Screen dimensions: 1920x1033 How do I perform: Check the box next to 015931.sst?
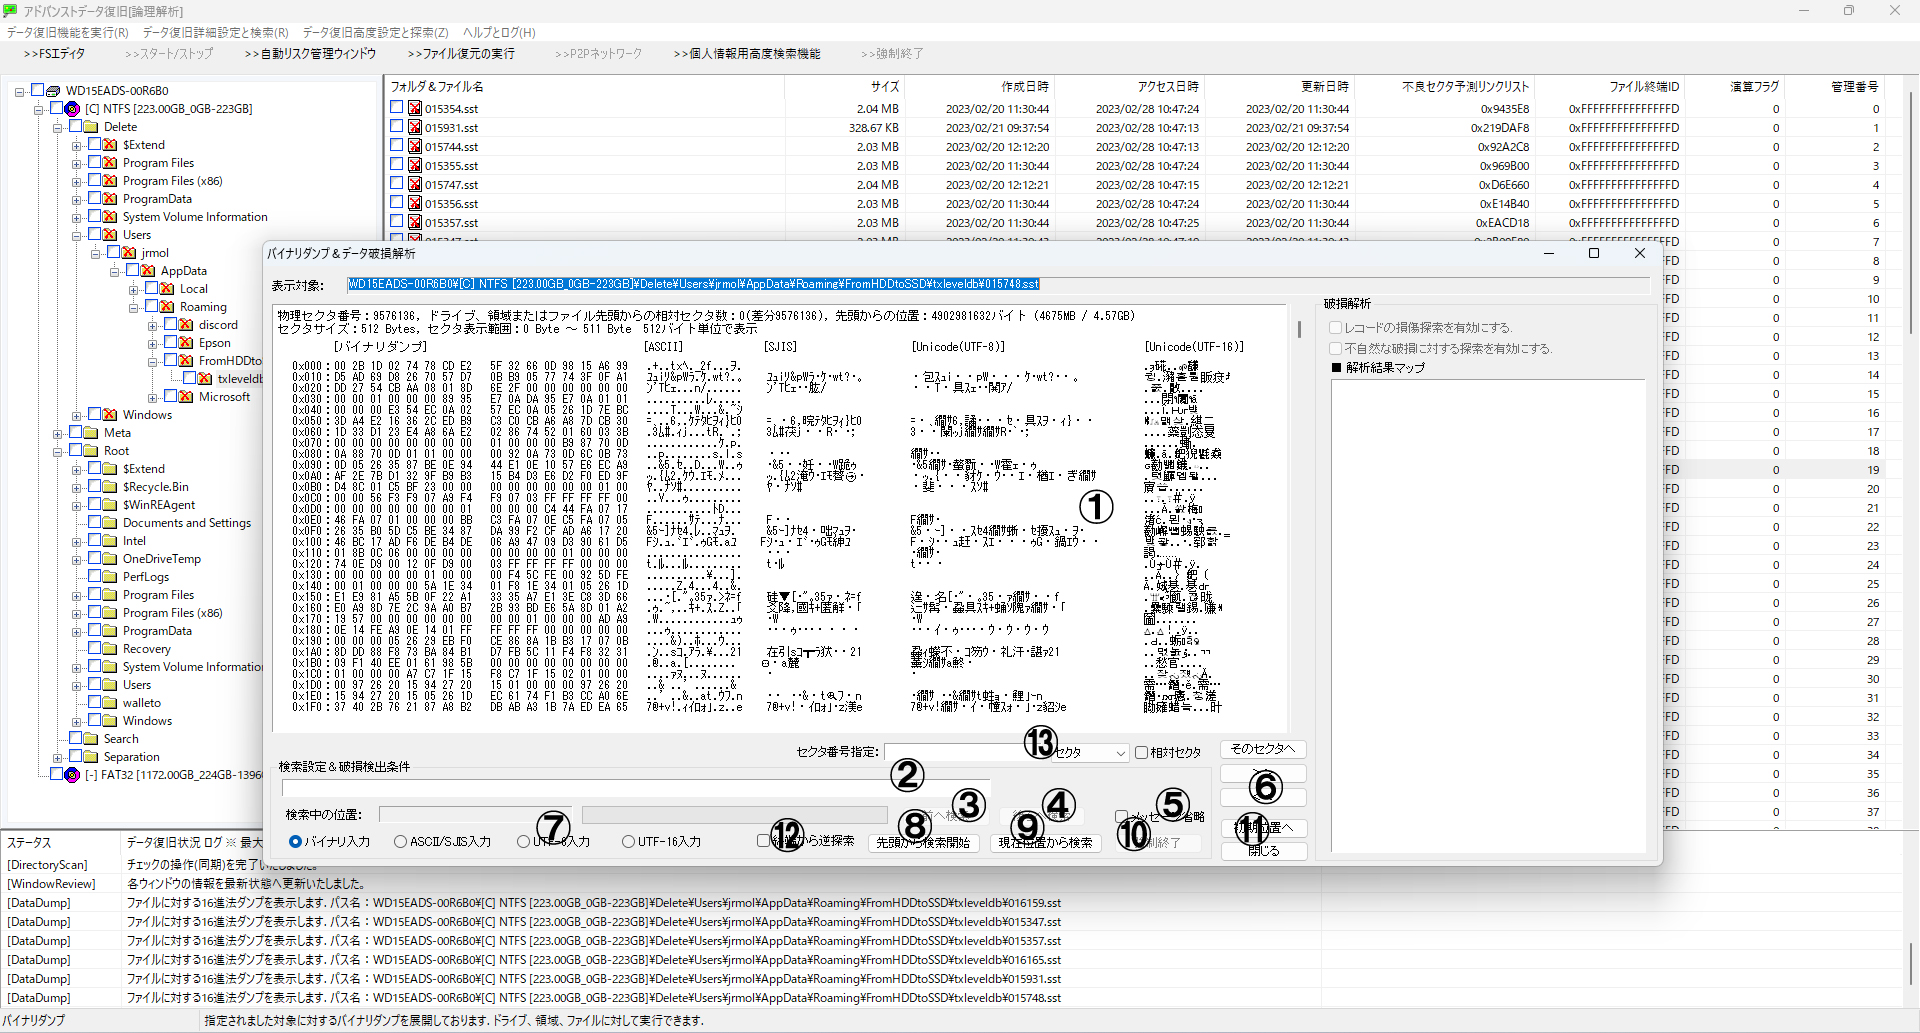(x=397, y=127)
